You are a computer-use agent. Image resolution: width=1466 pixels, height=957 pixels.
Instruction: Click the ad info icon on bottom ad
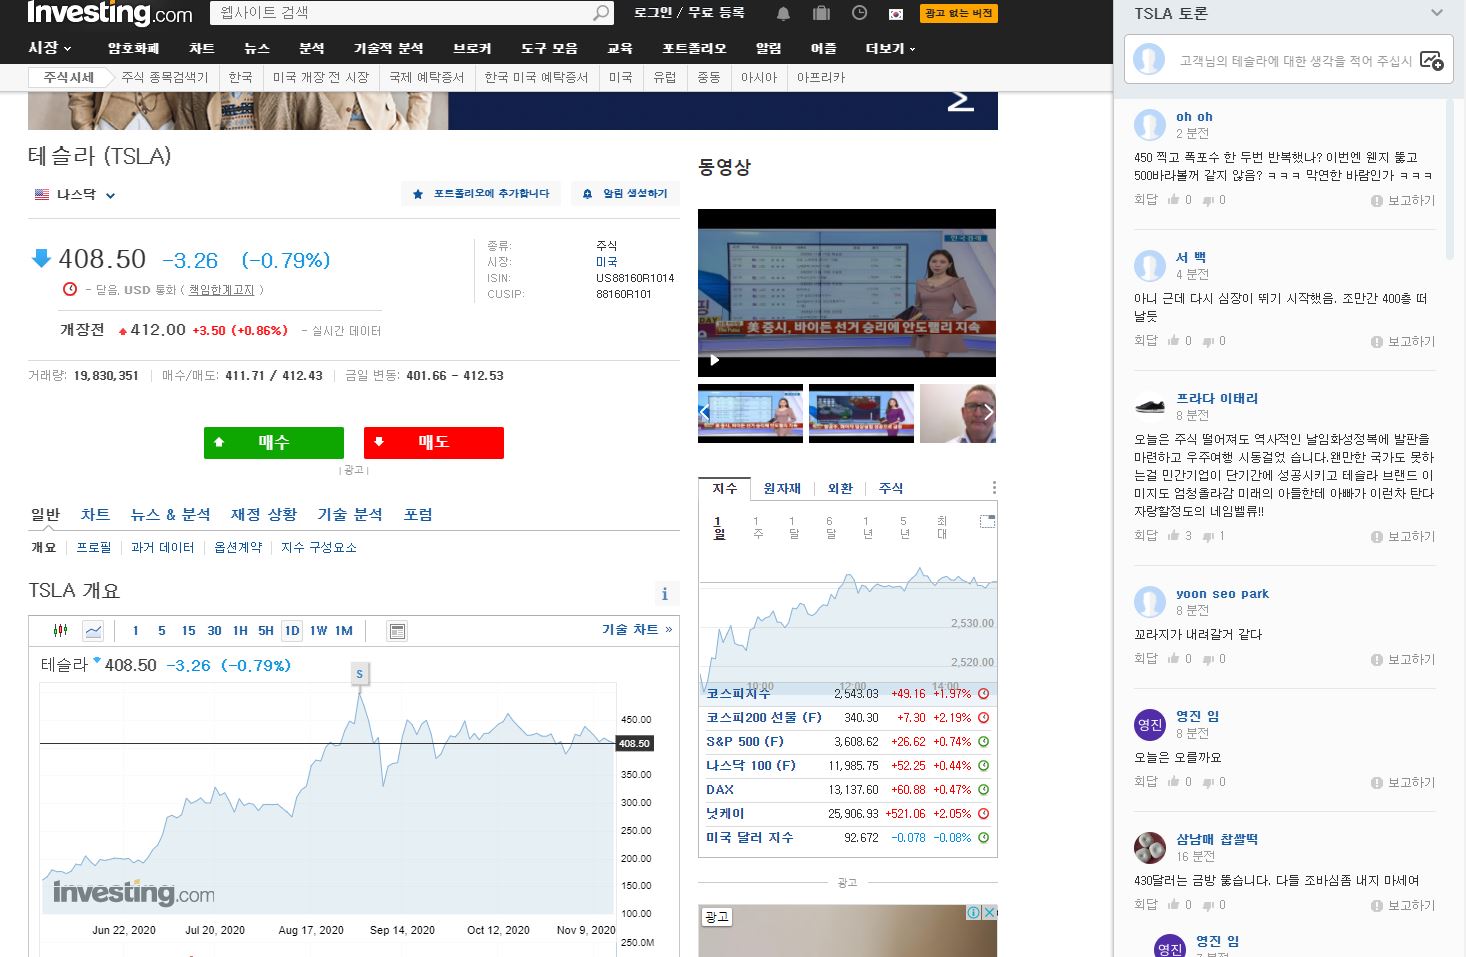973,912
